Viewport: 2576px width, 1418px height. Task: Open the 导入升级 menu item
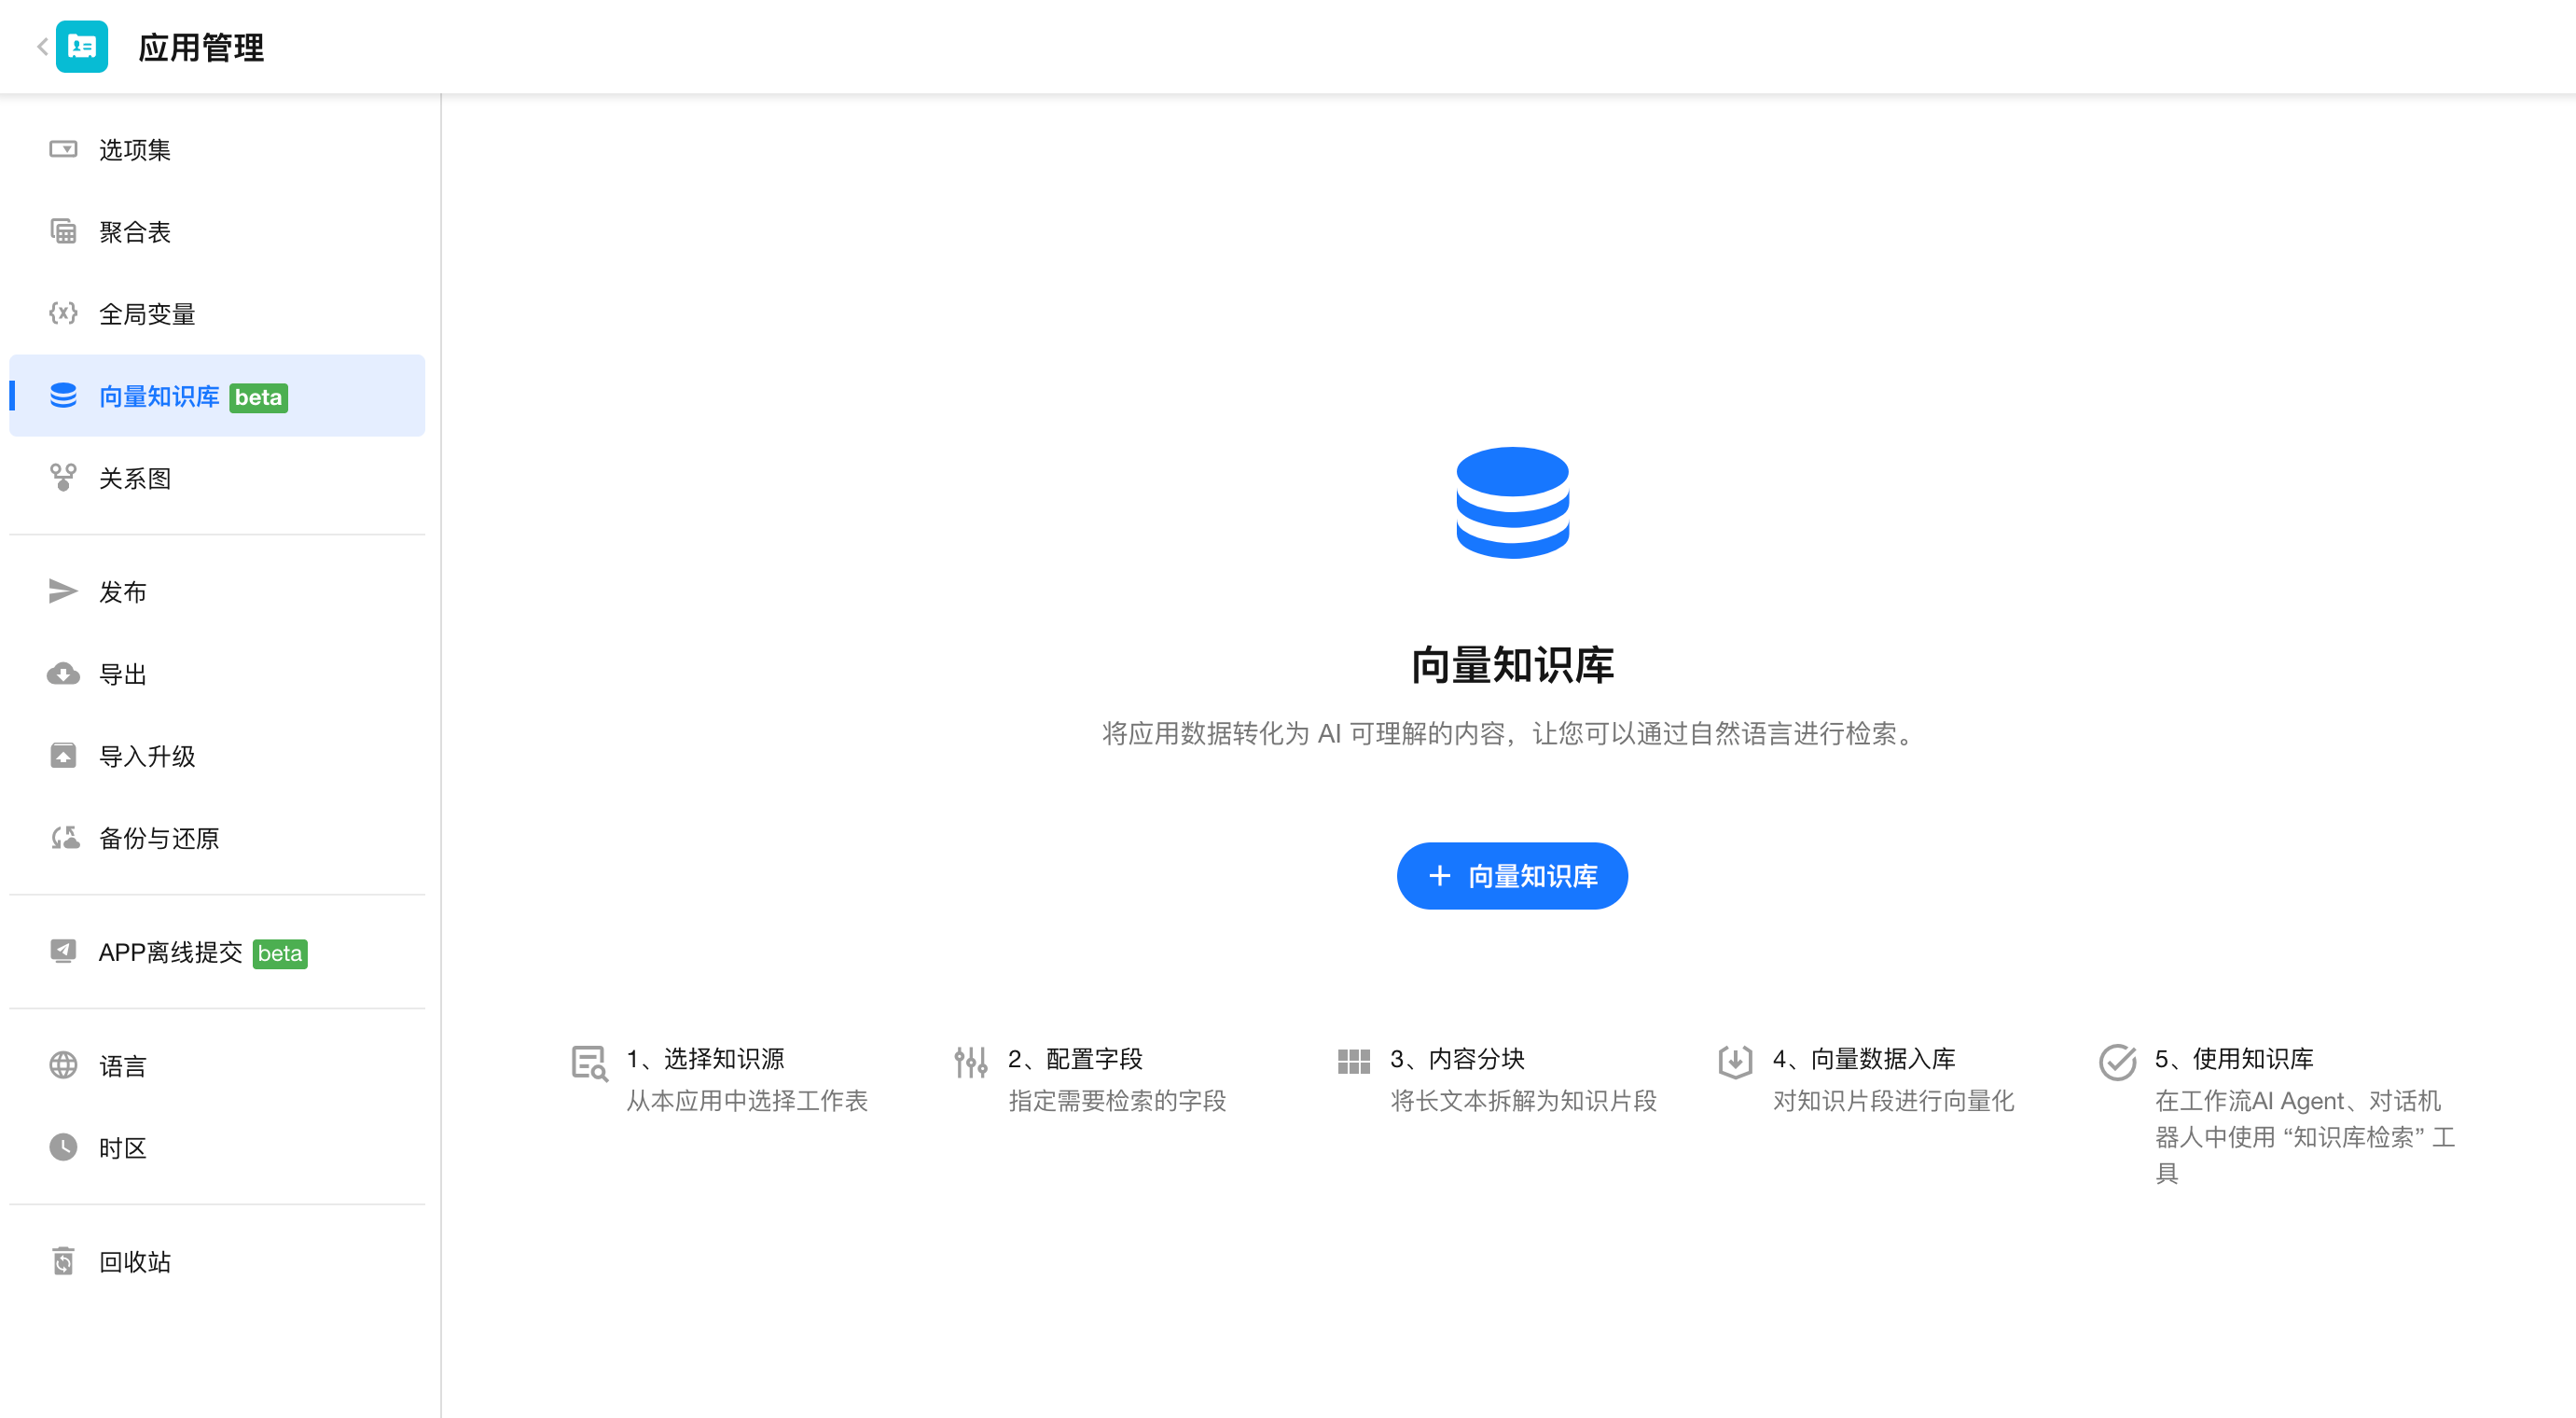146,756
